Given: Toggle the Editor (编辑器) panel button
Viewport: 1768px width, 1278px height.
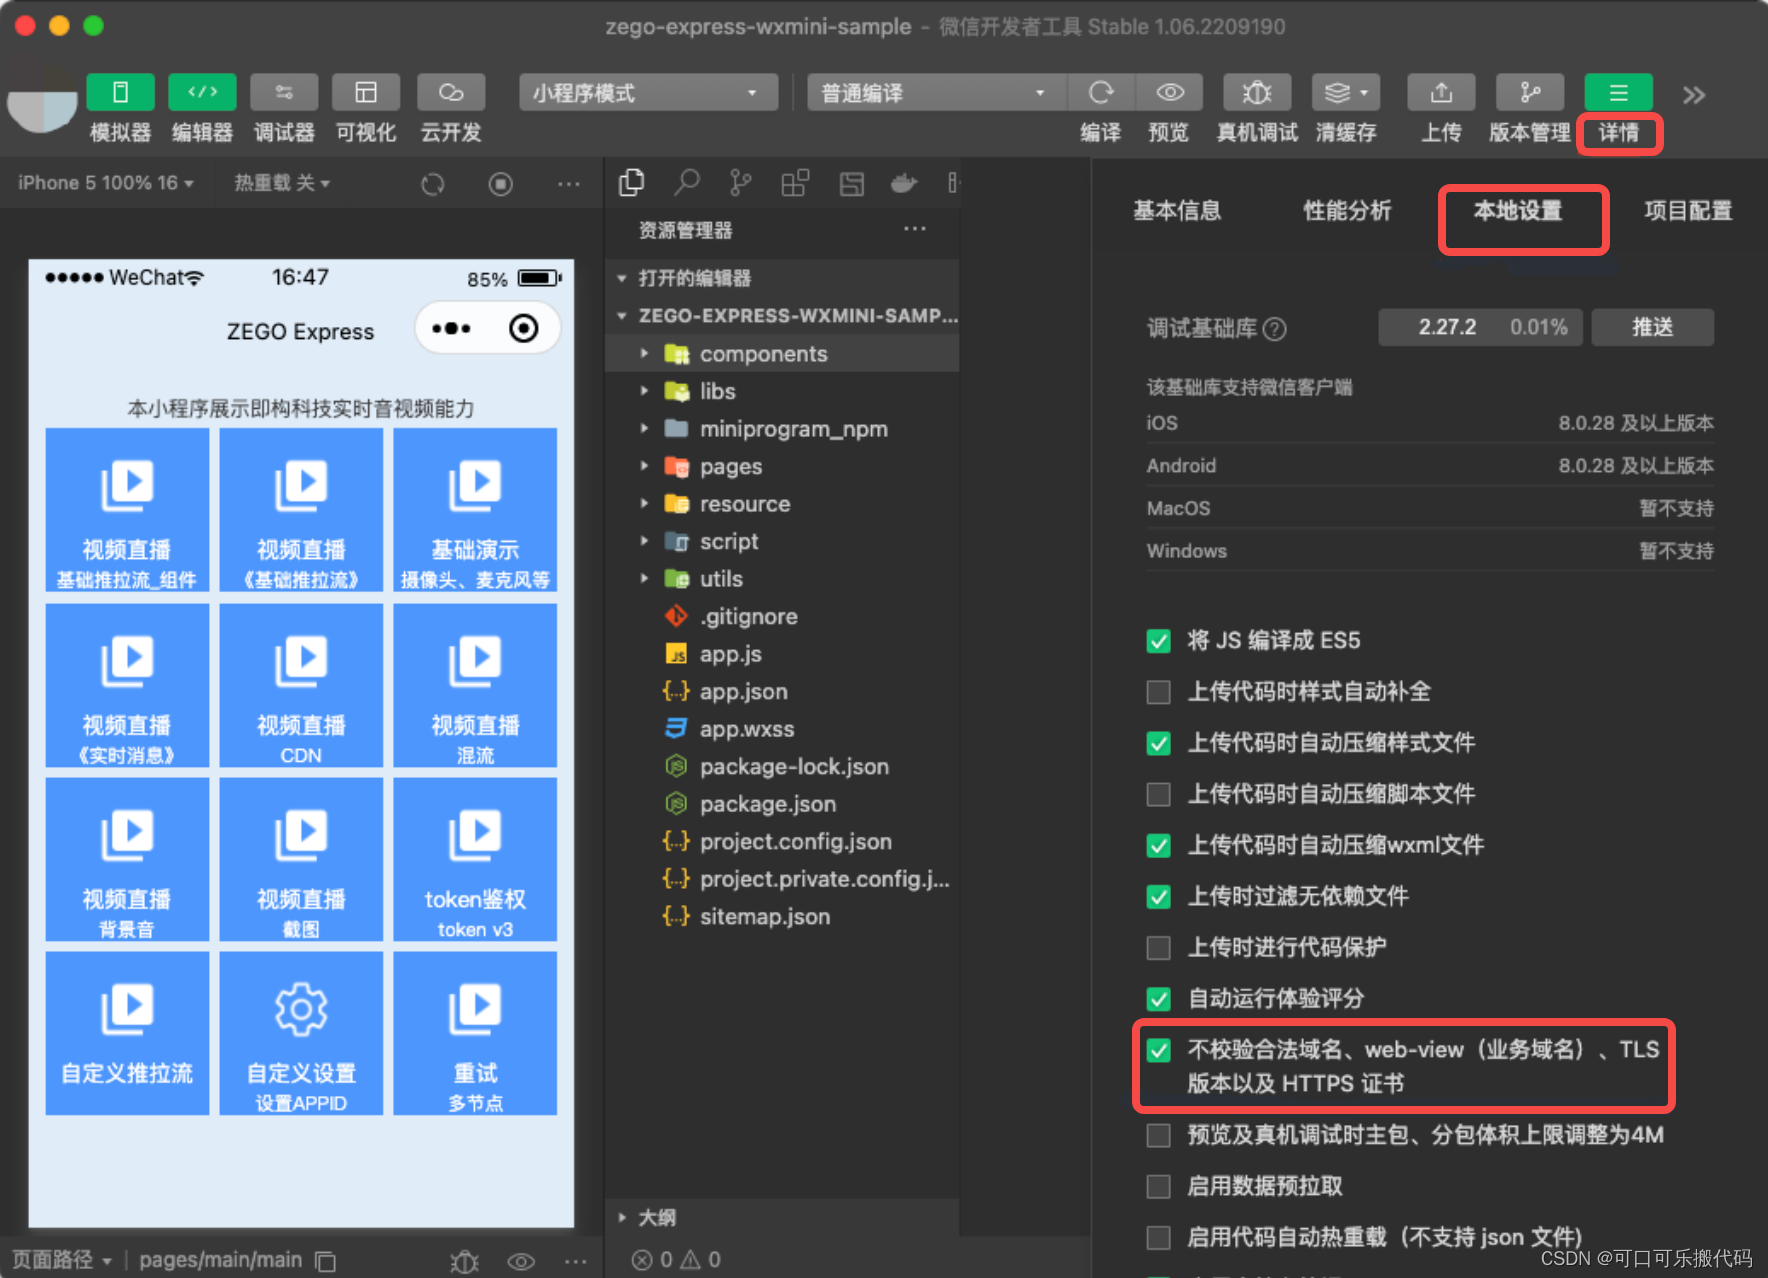Looking at the screenshot, I should tap(202, 93).
